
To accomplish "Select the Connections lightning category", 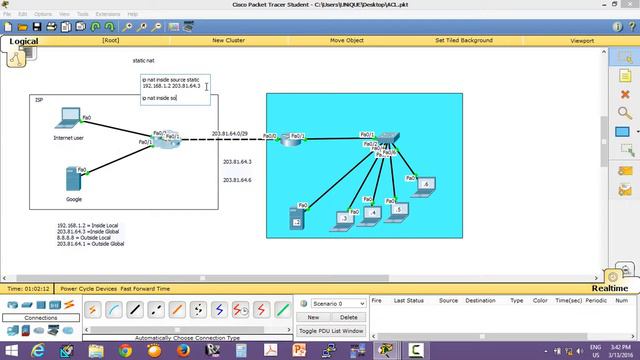I will [x=69, y=304].
